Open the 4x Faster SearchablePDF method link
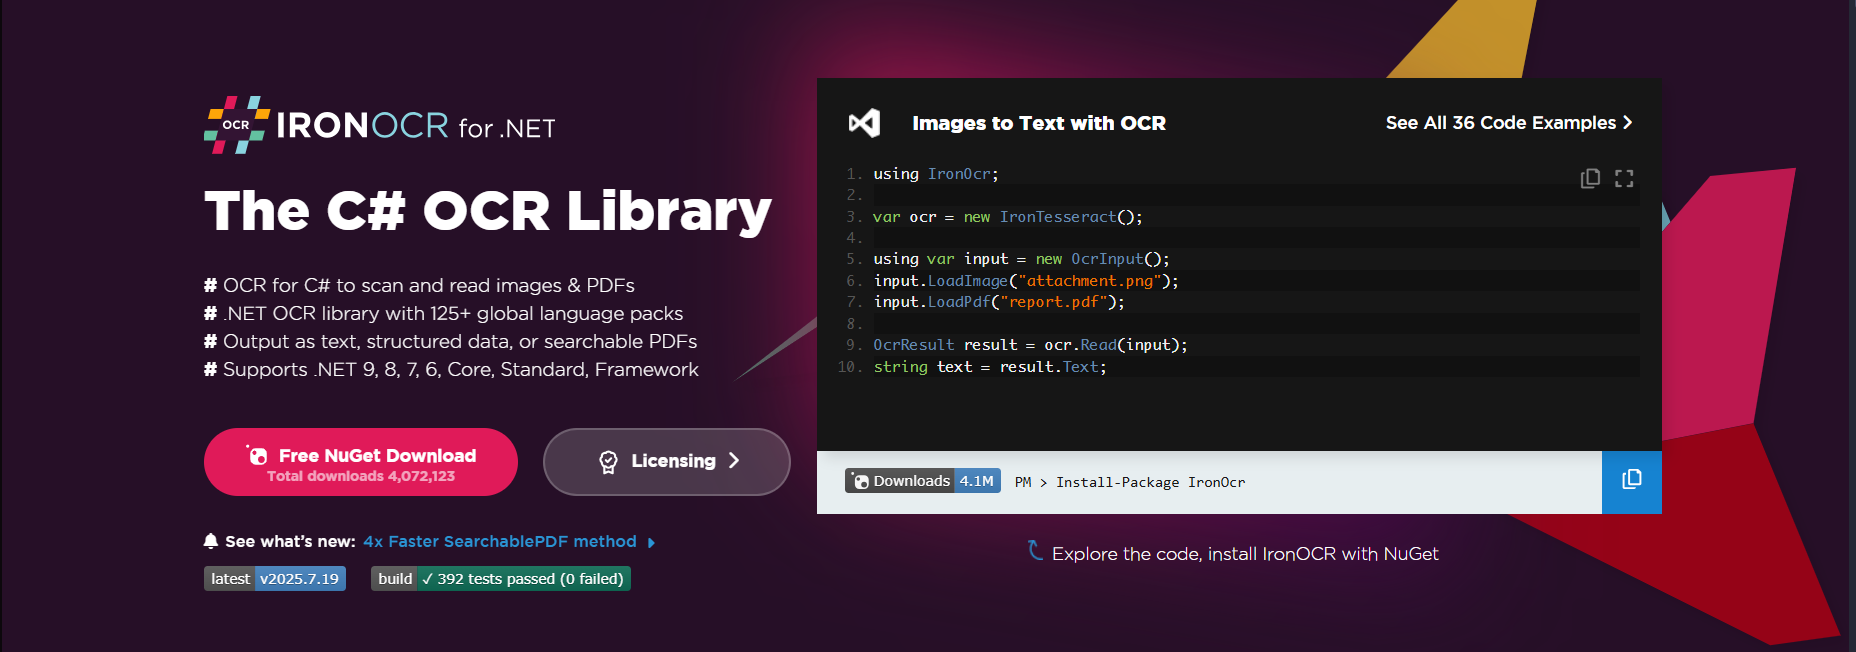The height and width of the screenshot is (652, 1856). coord(500,541)
